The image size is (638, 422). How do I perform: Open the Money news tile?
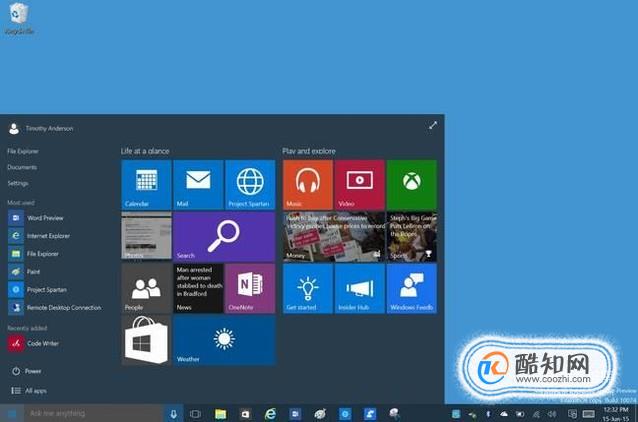point(334,236)
